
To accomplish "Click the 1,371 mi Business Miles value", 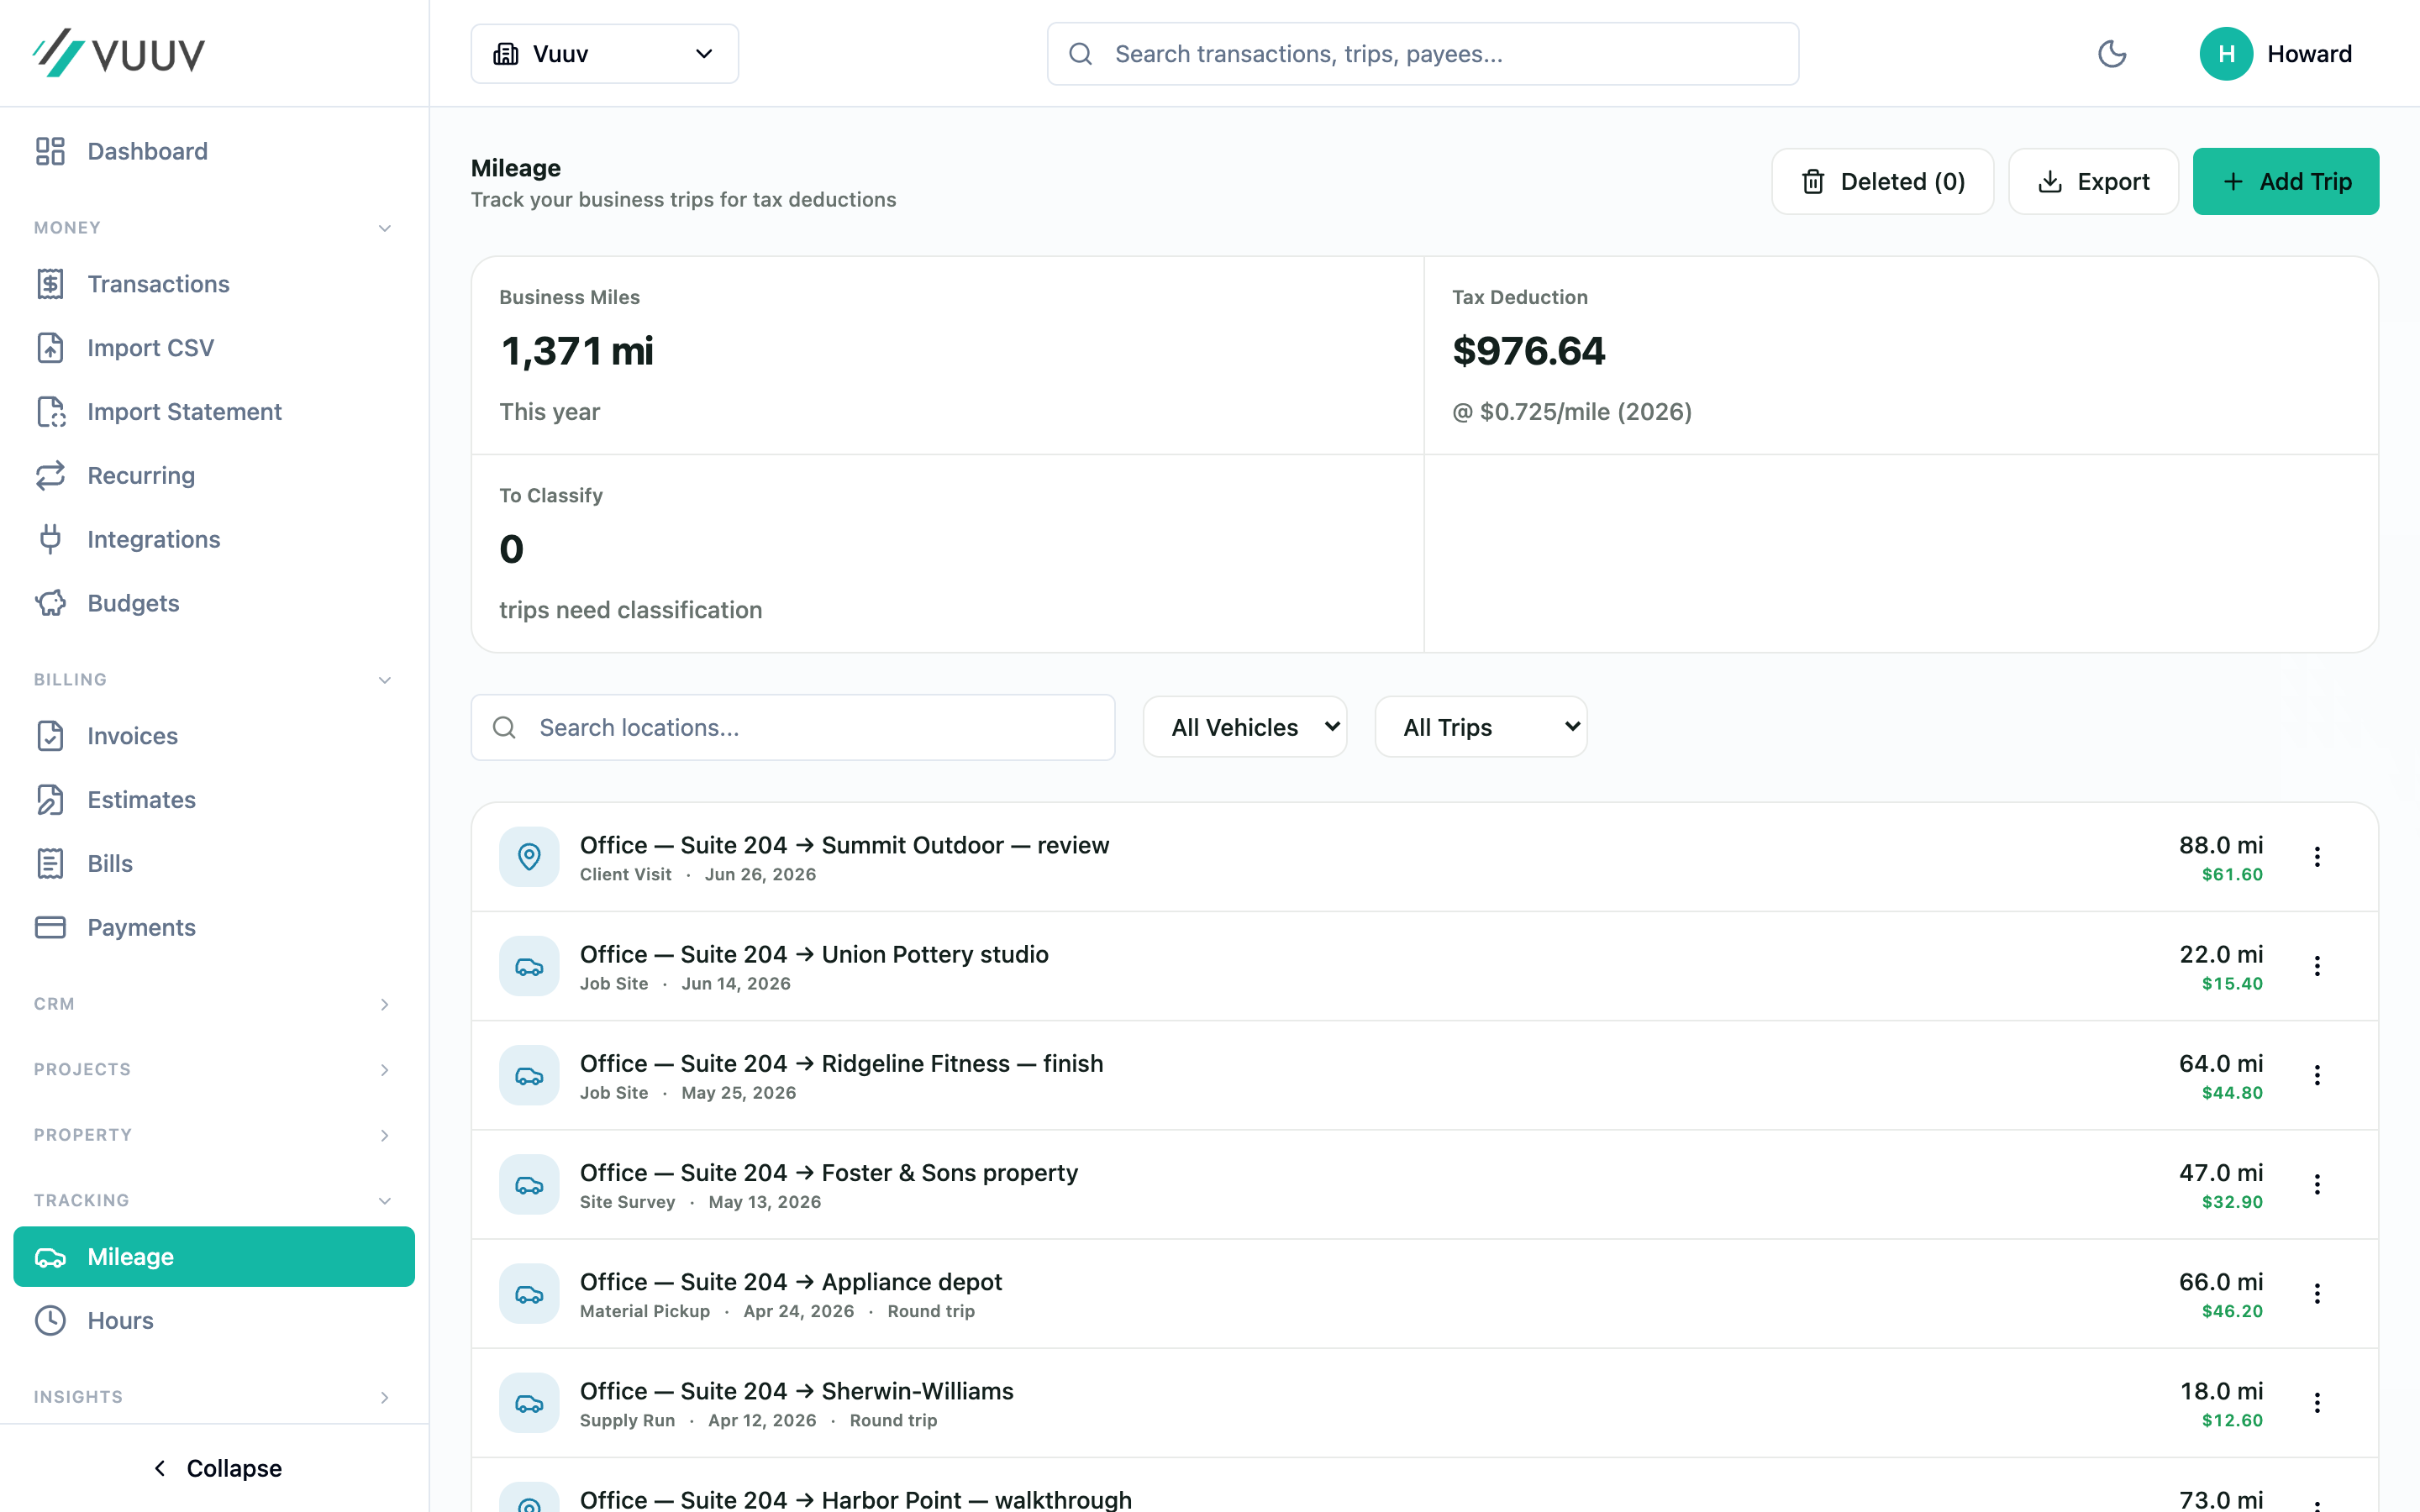I will (576, 351).
